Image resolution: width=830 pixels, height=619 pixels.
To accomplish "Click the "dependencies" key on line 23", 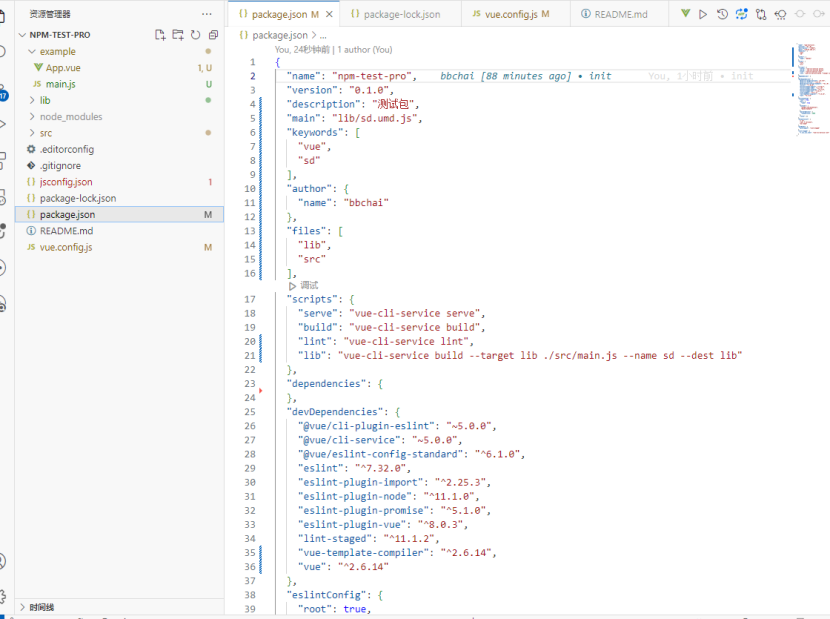I will tap(326, 383).
